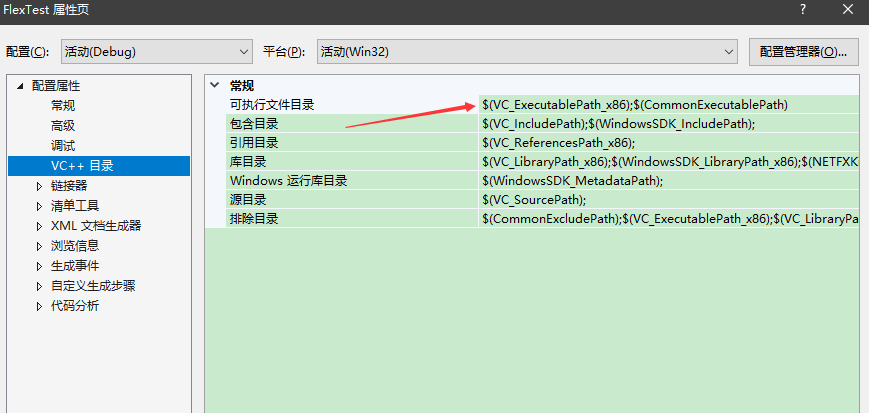Screen dimensions: 869x413
Task: Expand the XML 文档生成器 node
Action: (40, 226)
